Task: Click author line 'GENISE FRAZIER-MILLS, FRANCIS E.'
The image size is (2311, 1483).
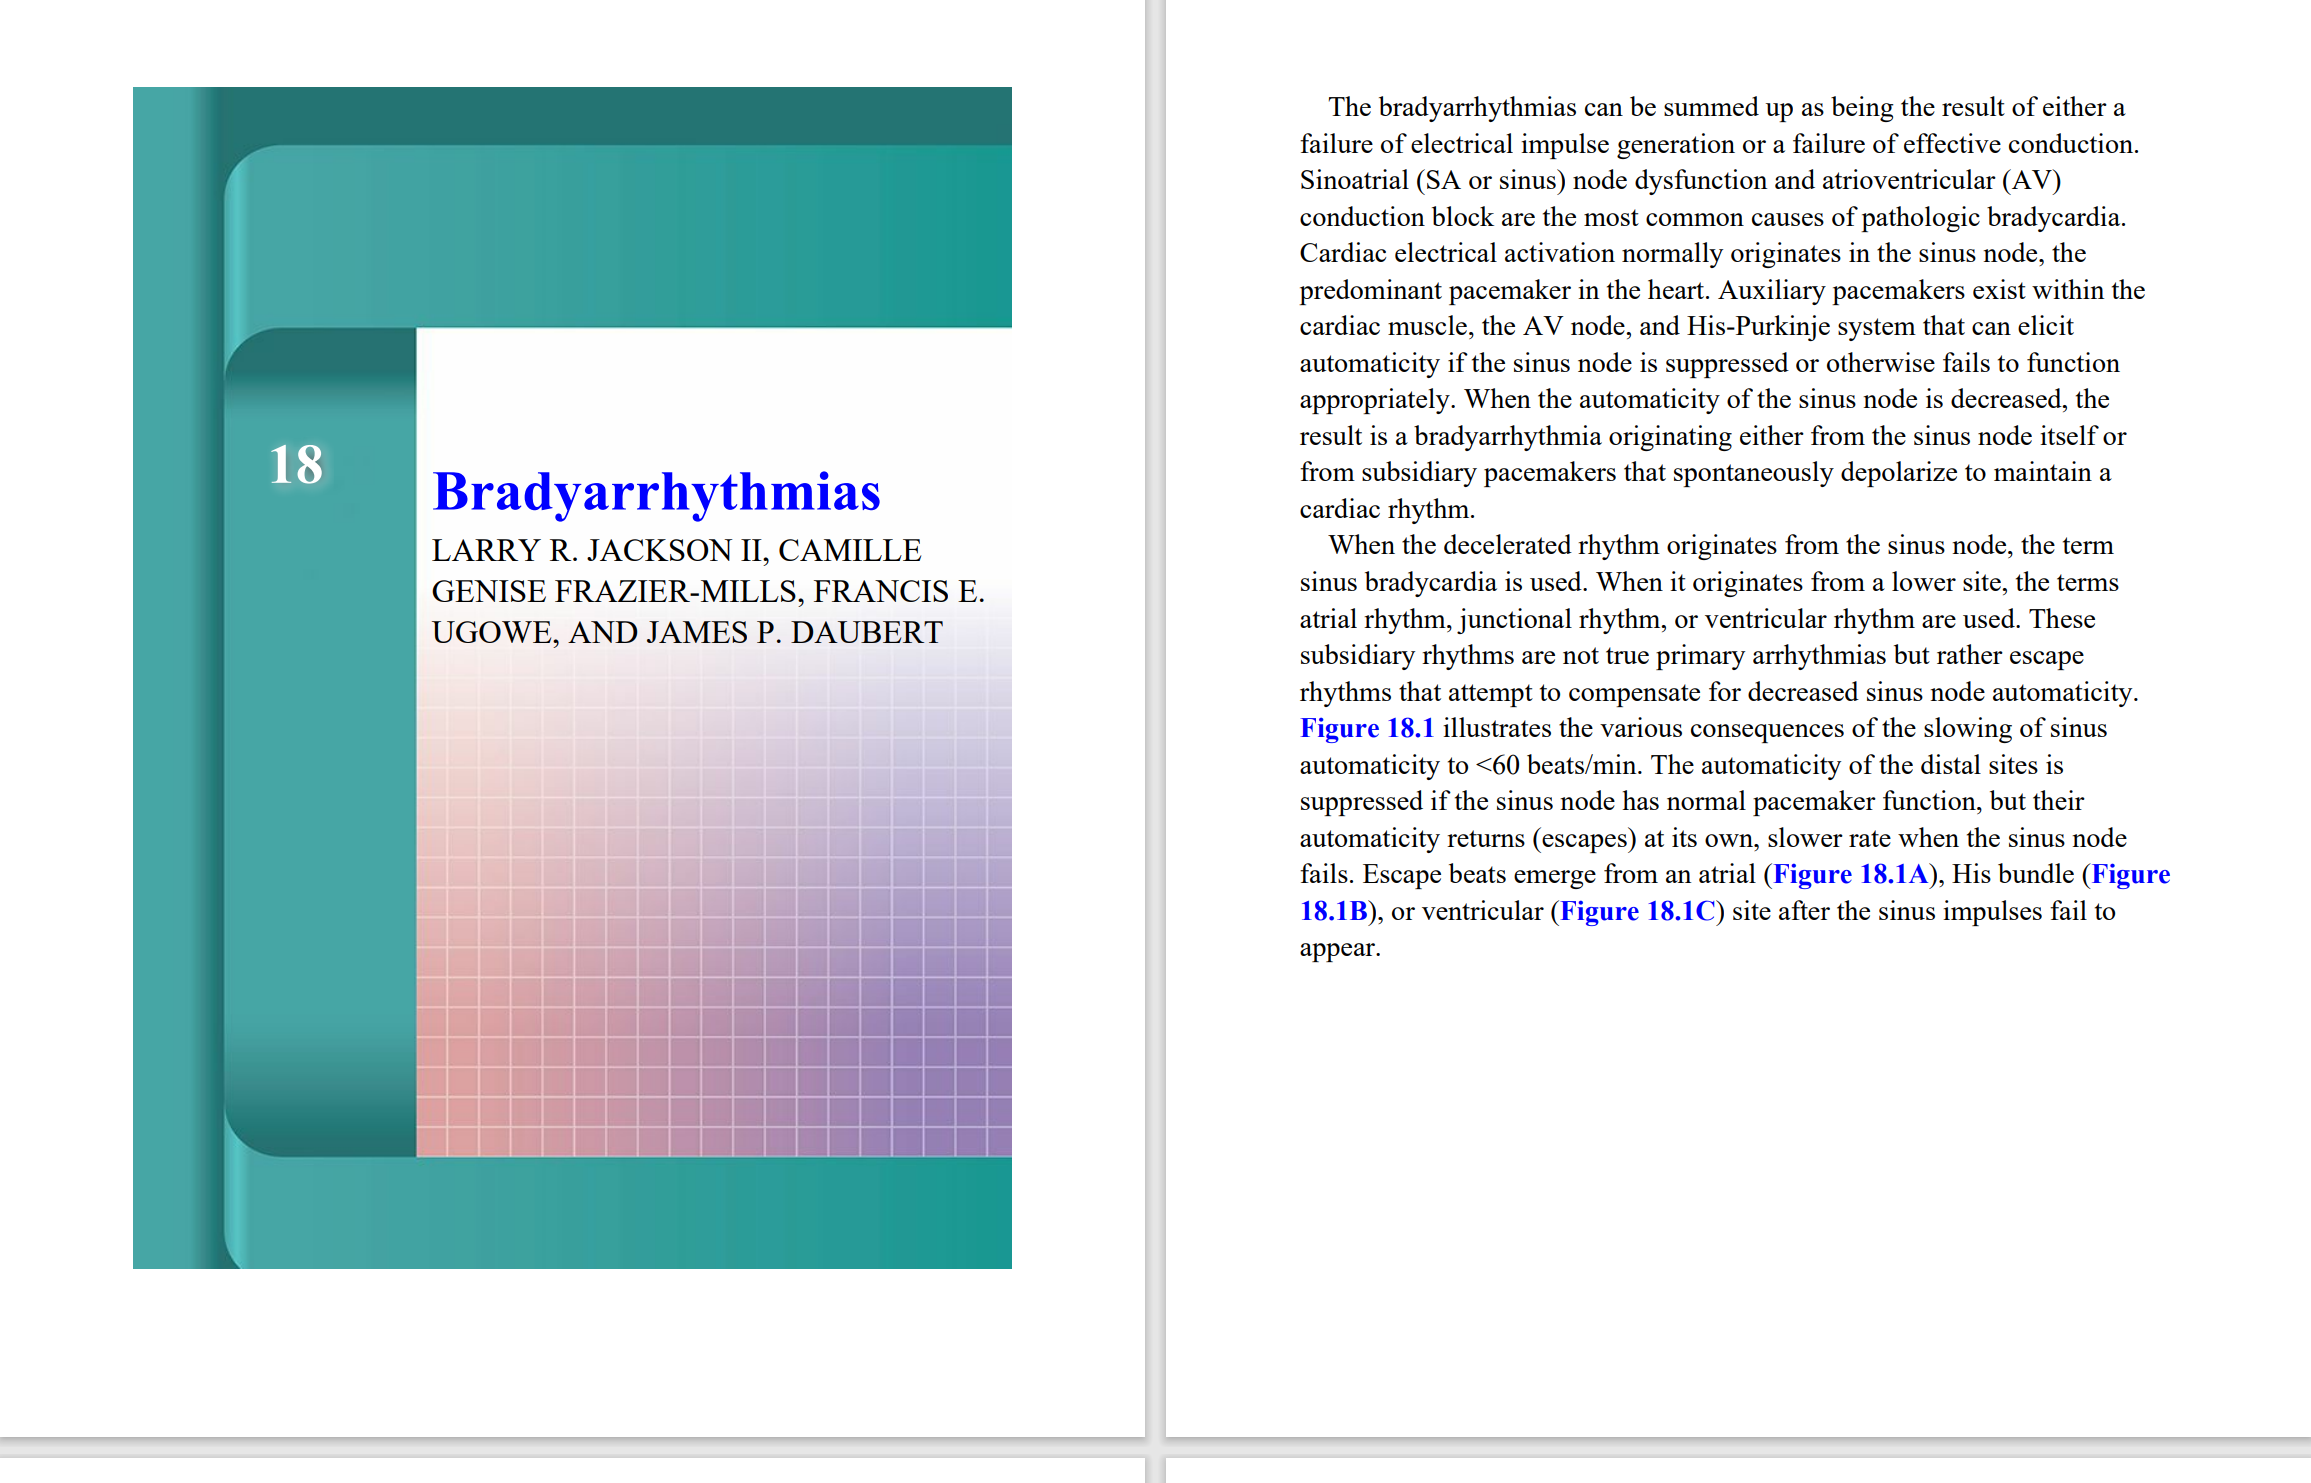Action: (x=708, y=591)
